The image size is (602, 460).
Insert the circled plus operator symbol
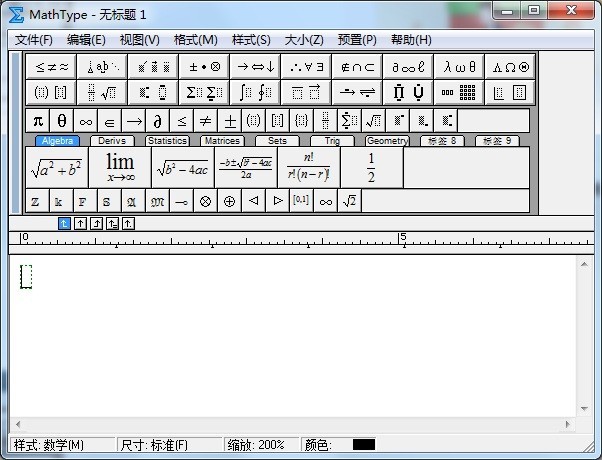tap(229, 201)
